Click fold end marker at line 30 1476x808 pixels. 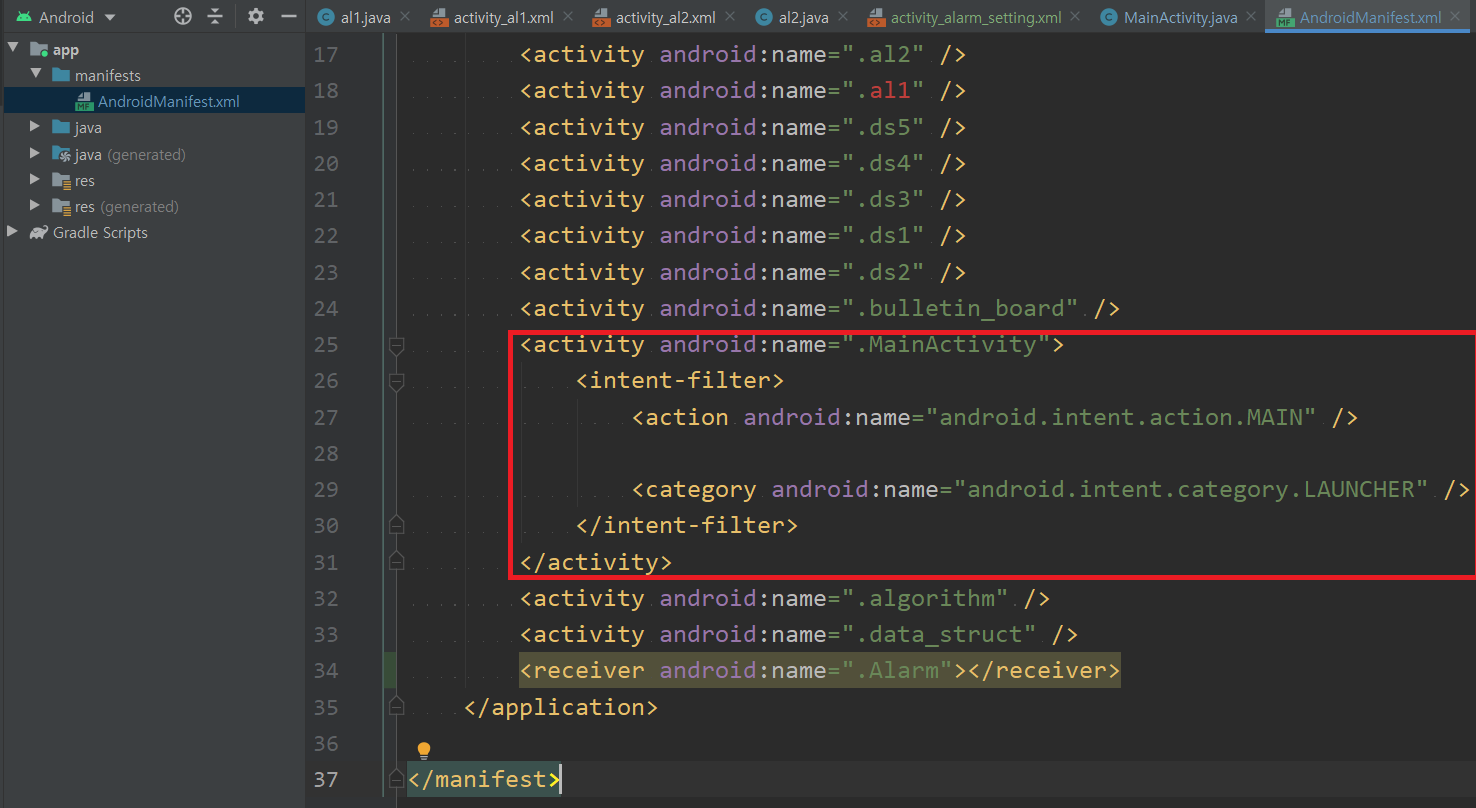coord(396,525)
